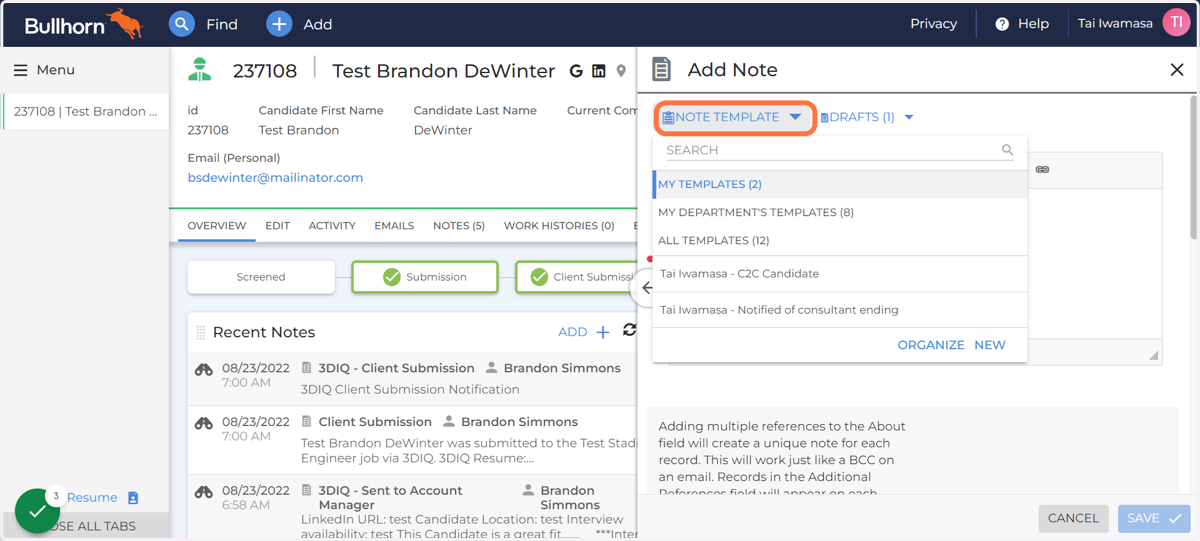This screenshot has width=1200, height=541.
Task: Switch to the NOTES (5) tab
Action: [x=459, y=226]
